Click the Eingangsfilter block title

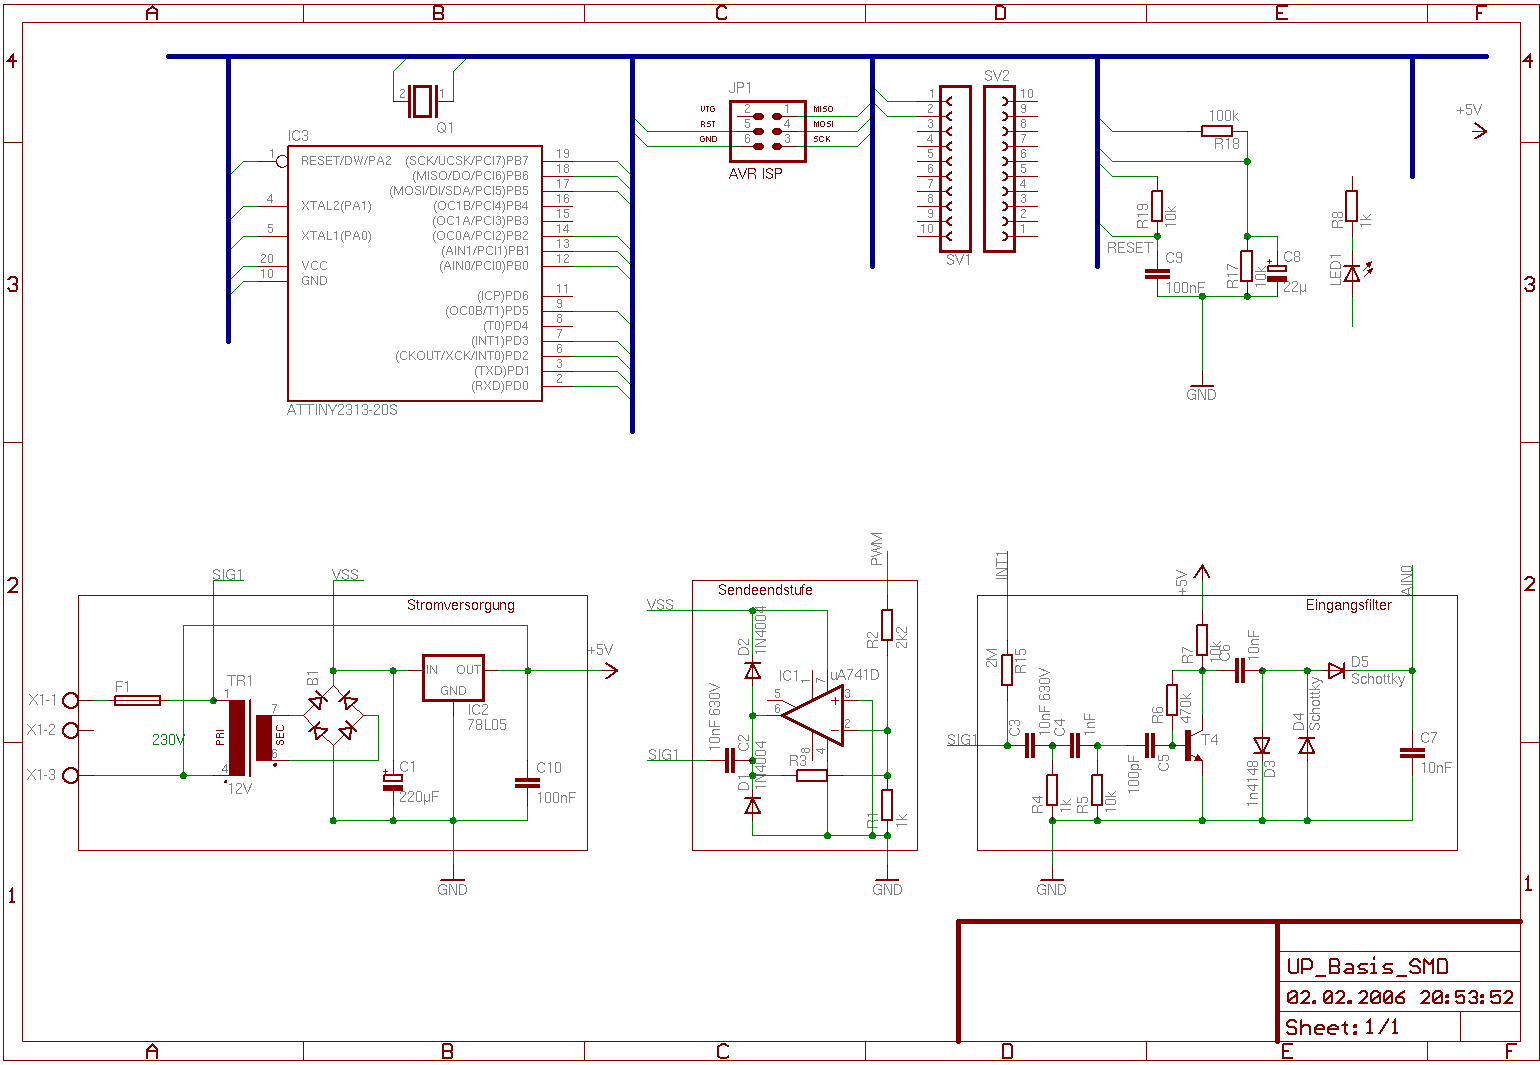[1349, 605]
